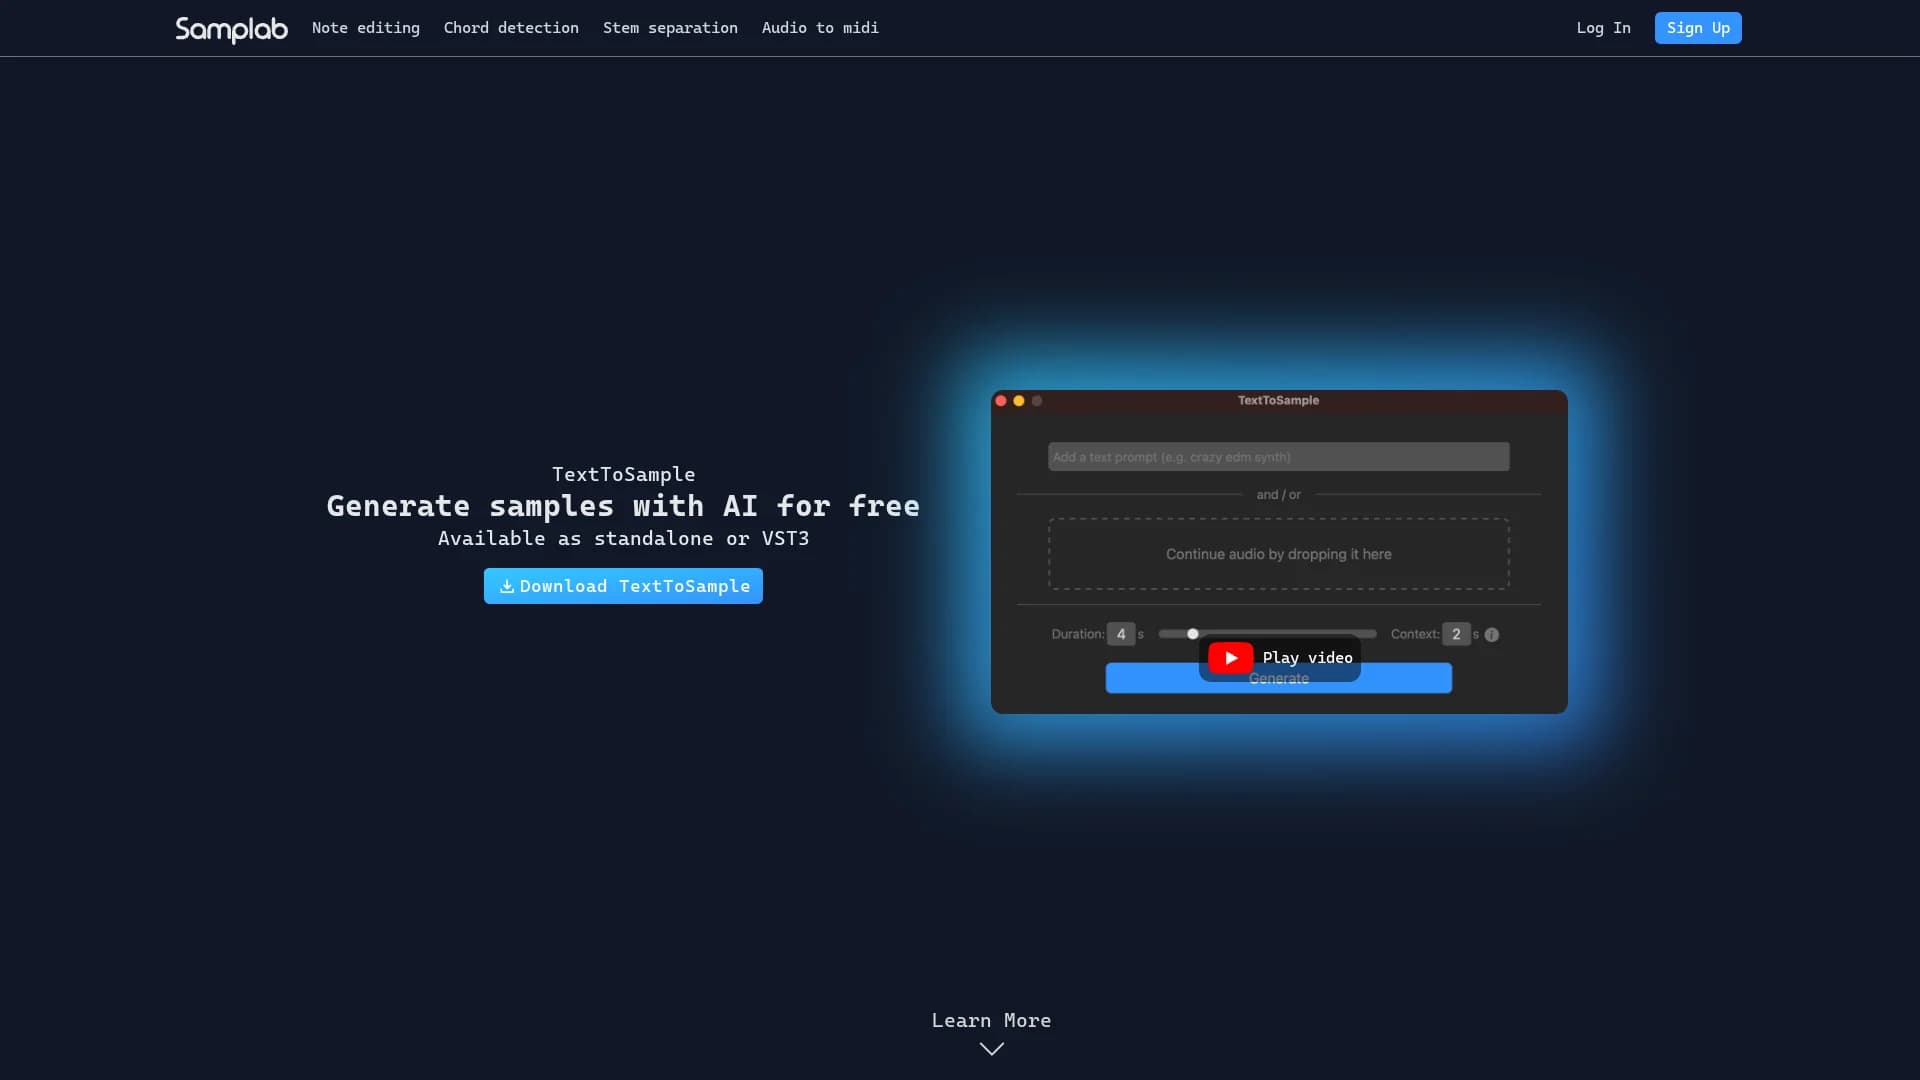The height and width of the screenshot is (1080, 1920).
Task: Go to Chord detection page
Action: tap(511, 28)
